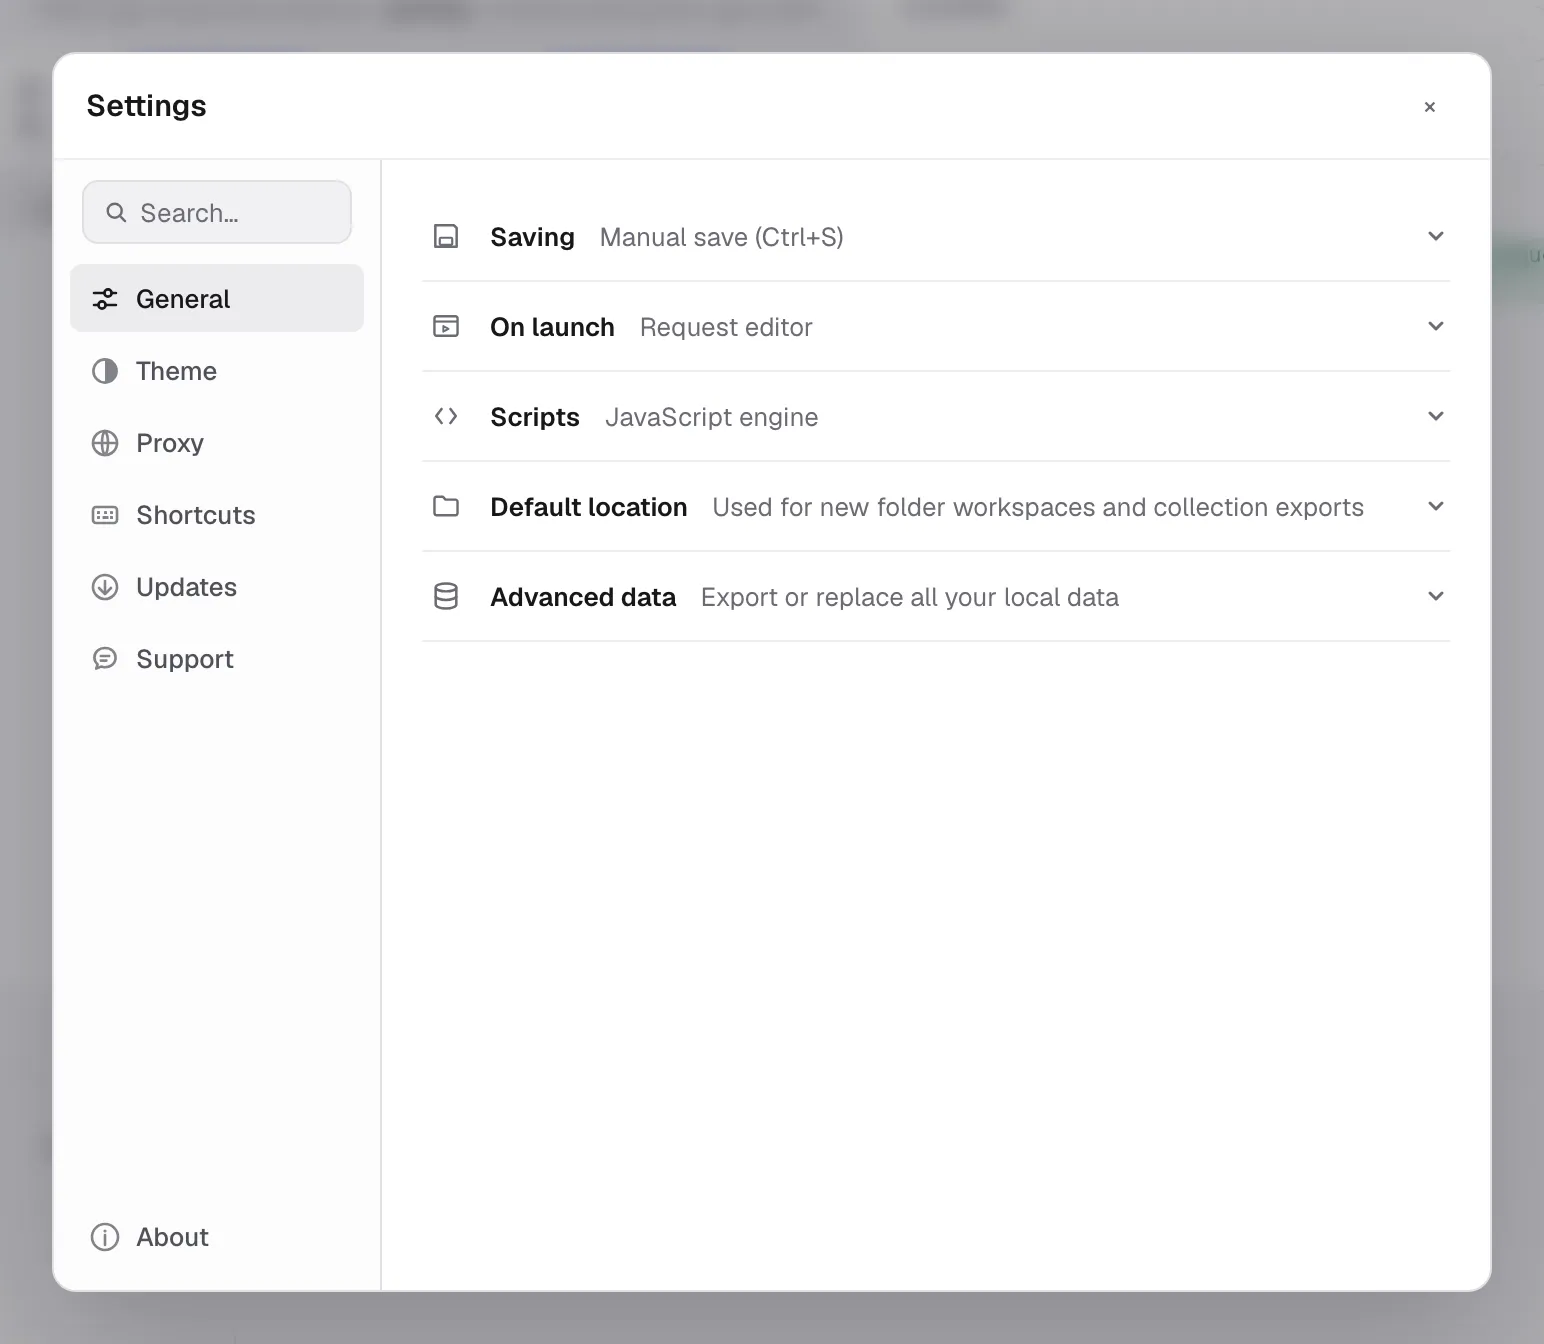Focus the settings Search field
The height and width of the screenshot is (1344, 1544).
pos(217,212)
